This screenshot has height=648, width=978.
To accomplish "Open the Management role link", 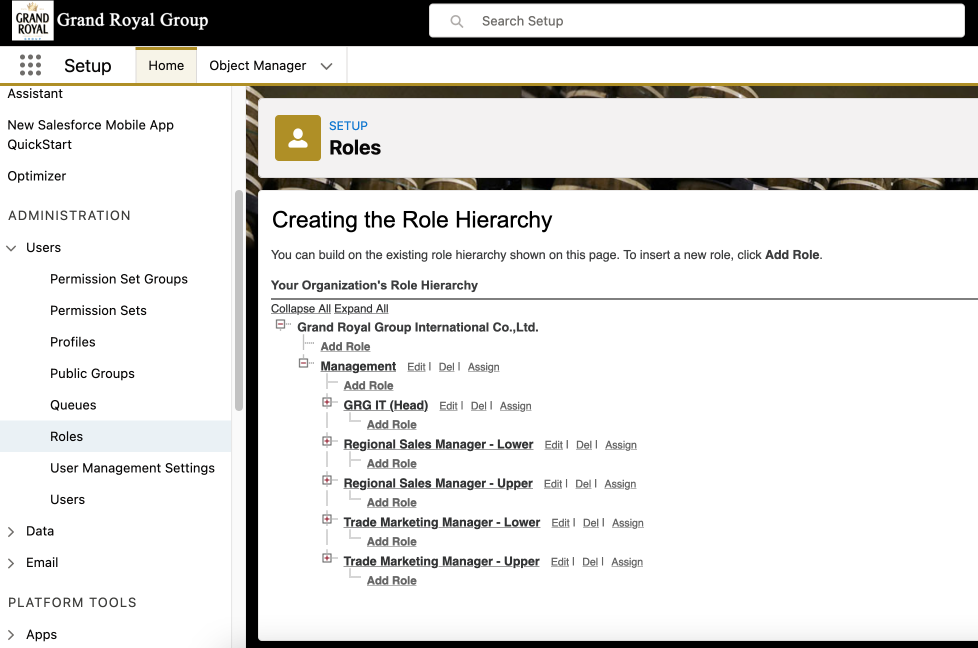I will click(358, 366).
